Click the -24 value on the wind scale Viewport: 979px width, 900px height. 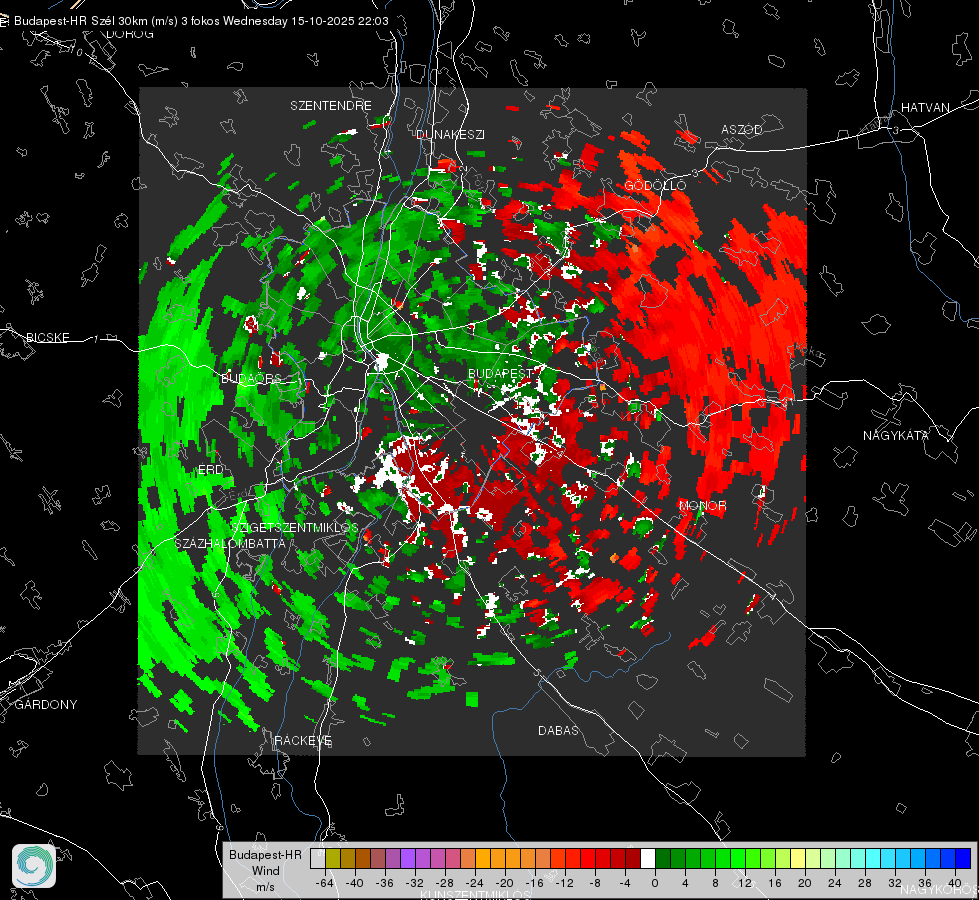(475, 883)
